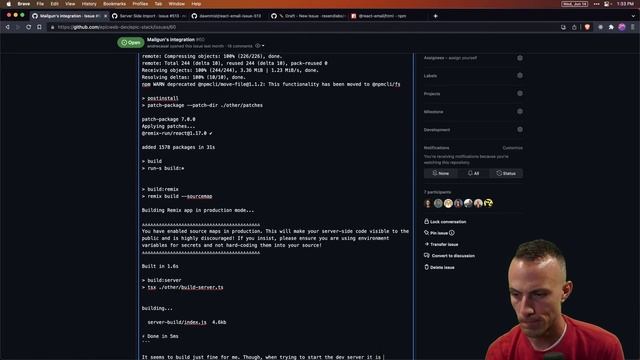Select the Status notification option
The height and width of the screenshot is (360, 640).
(x=506, y=173)
